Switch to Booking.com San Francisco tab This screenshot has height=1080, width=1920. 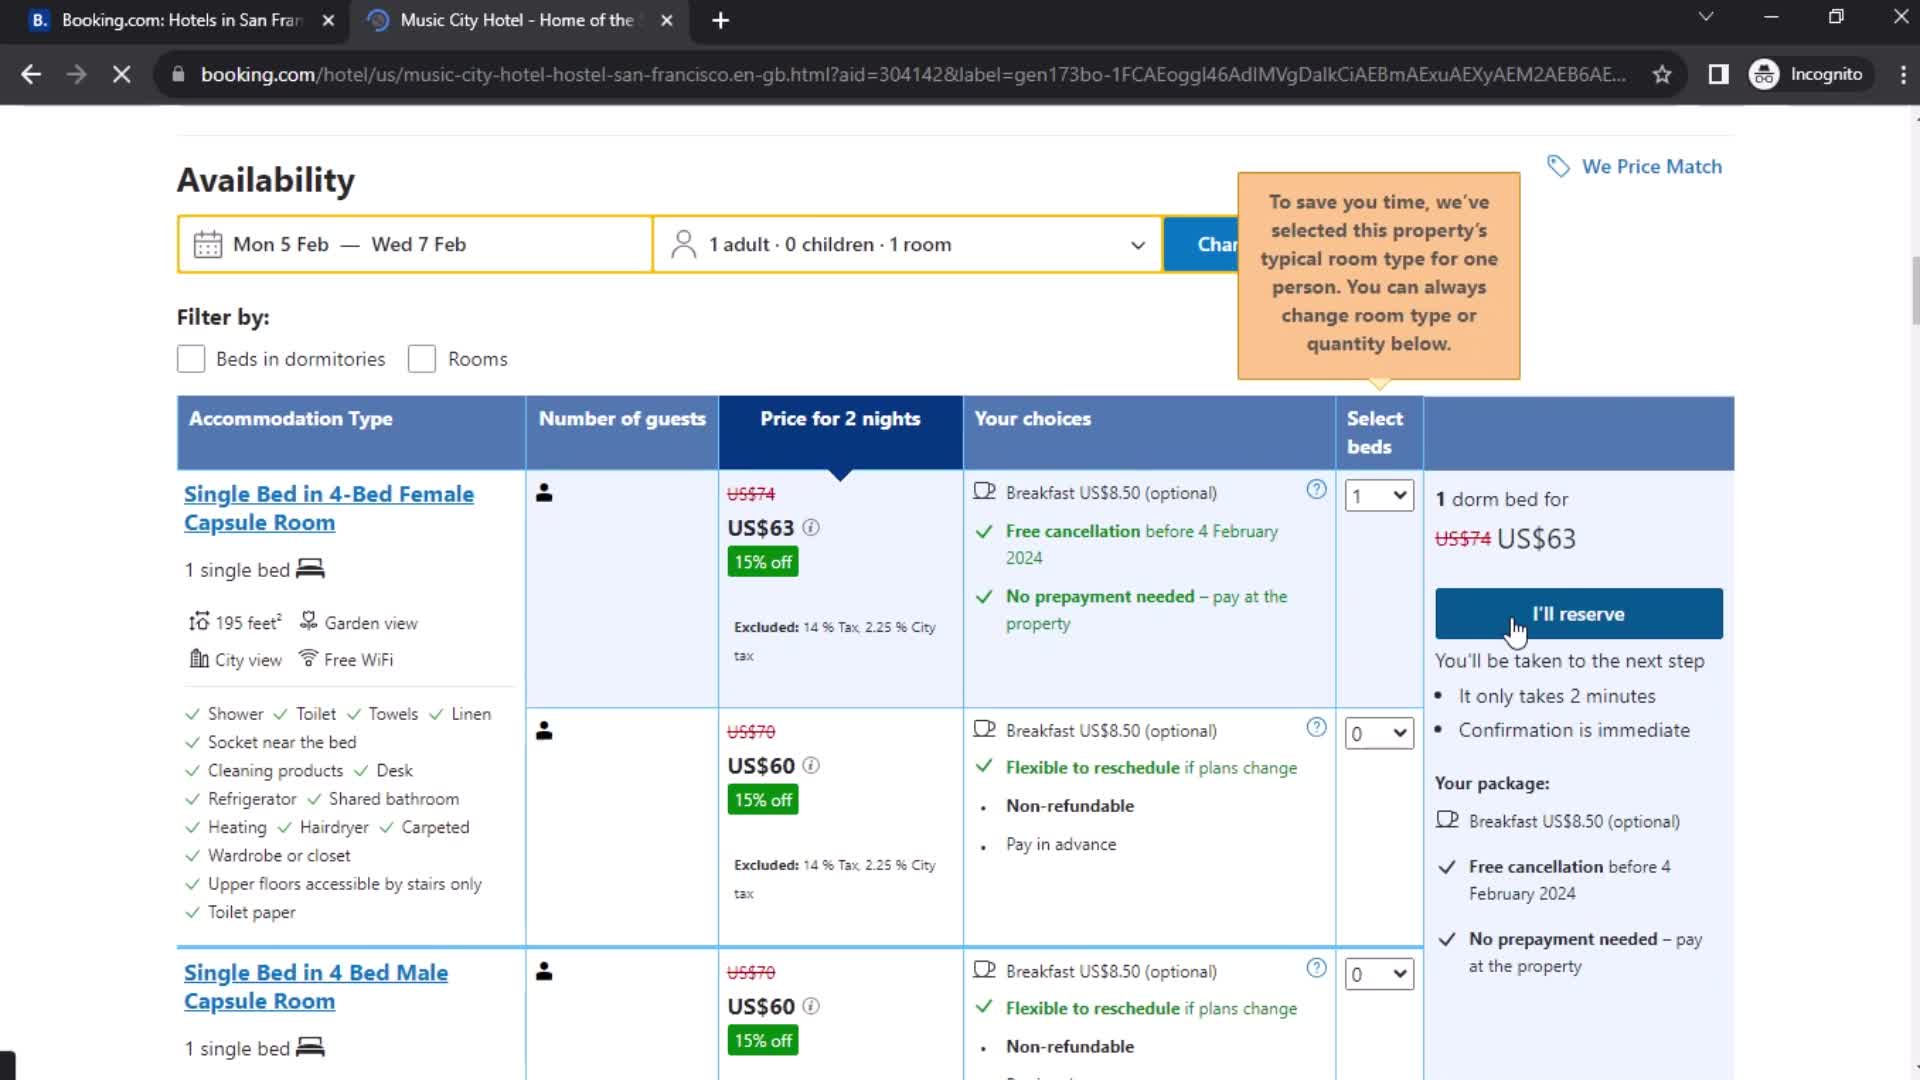179,18
